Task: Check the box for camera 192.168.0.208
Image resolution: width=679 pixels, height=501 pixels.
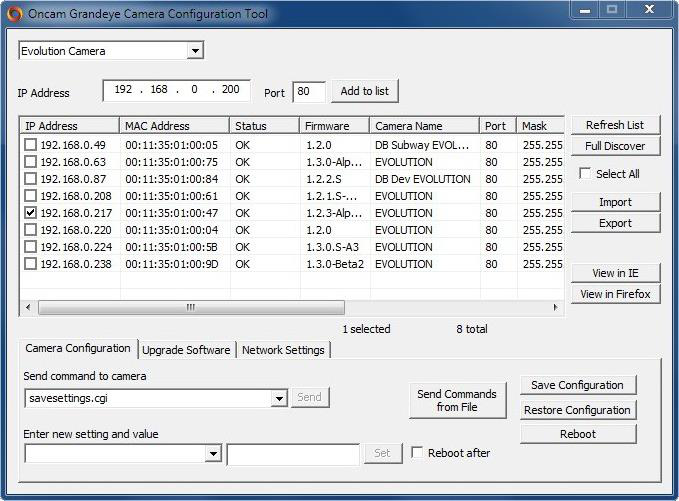Action: [x=30, y=196]
